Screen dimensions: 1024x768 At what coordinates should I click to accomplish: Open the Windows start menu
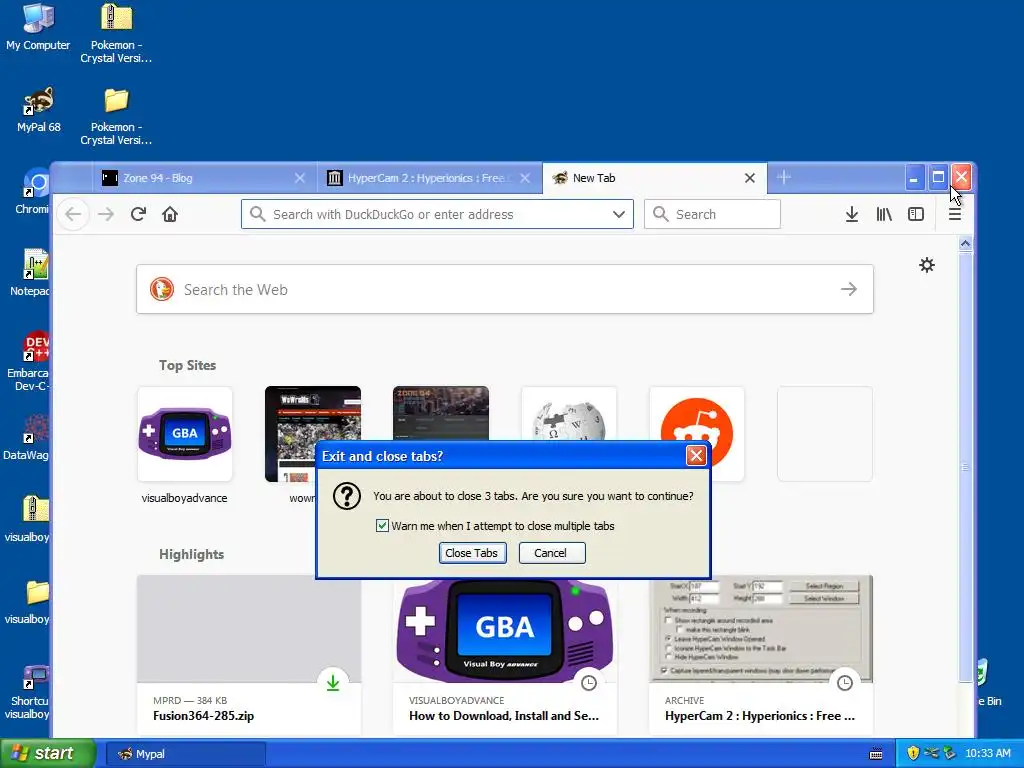point(48,753)
